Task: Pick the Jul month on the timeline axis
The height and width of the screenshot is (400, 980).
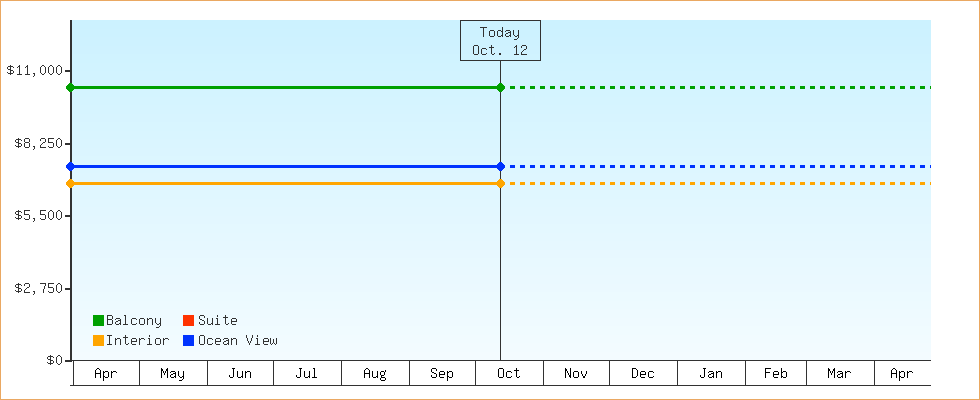Action: (307, 374)
